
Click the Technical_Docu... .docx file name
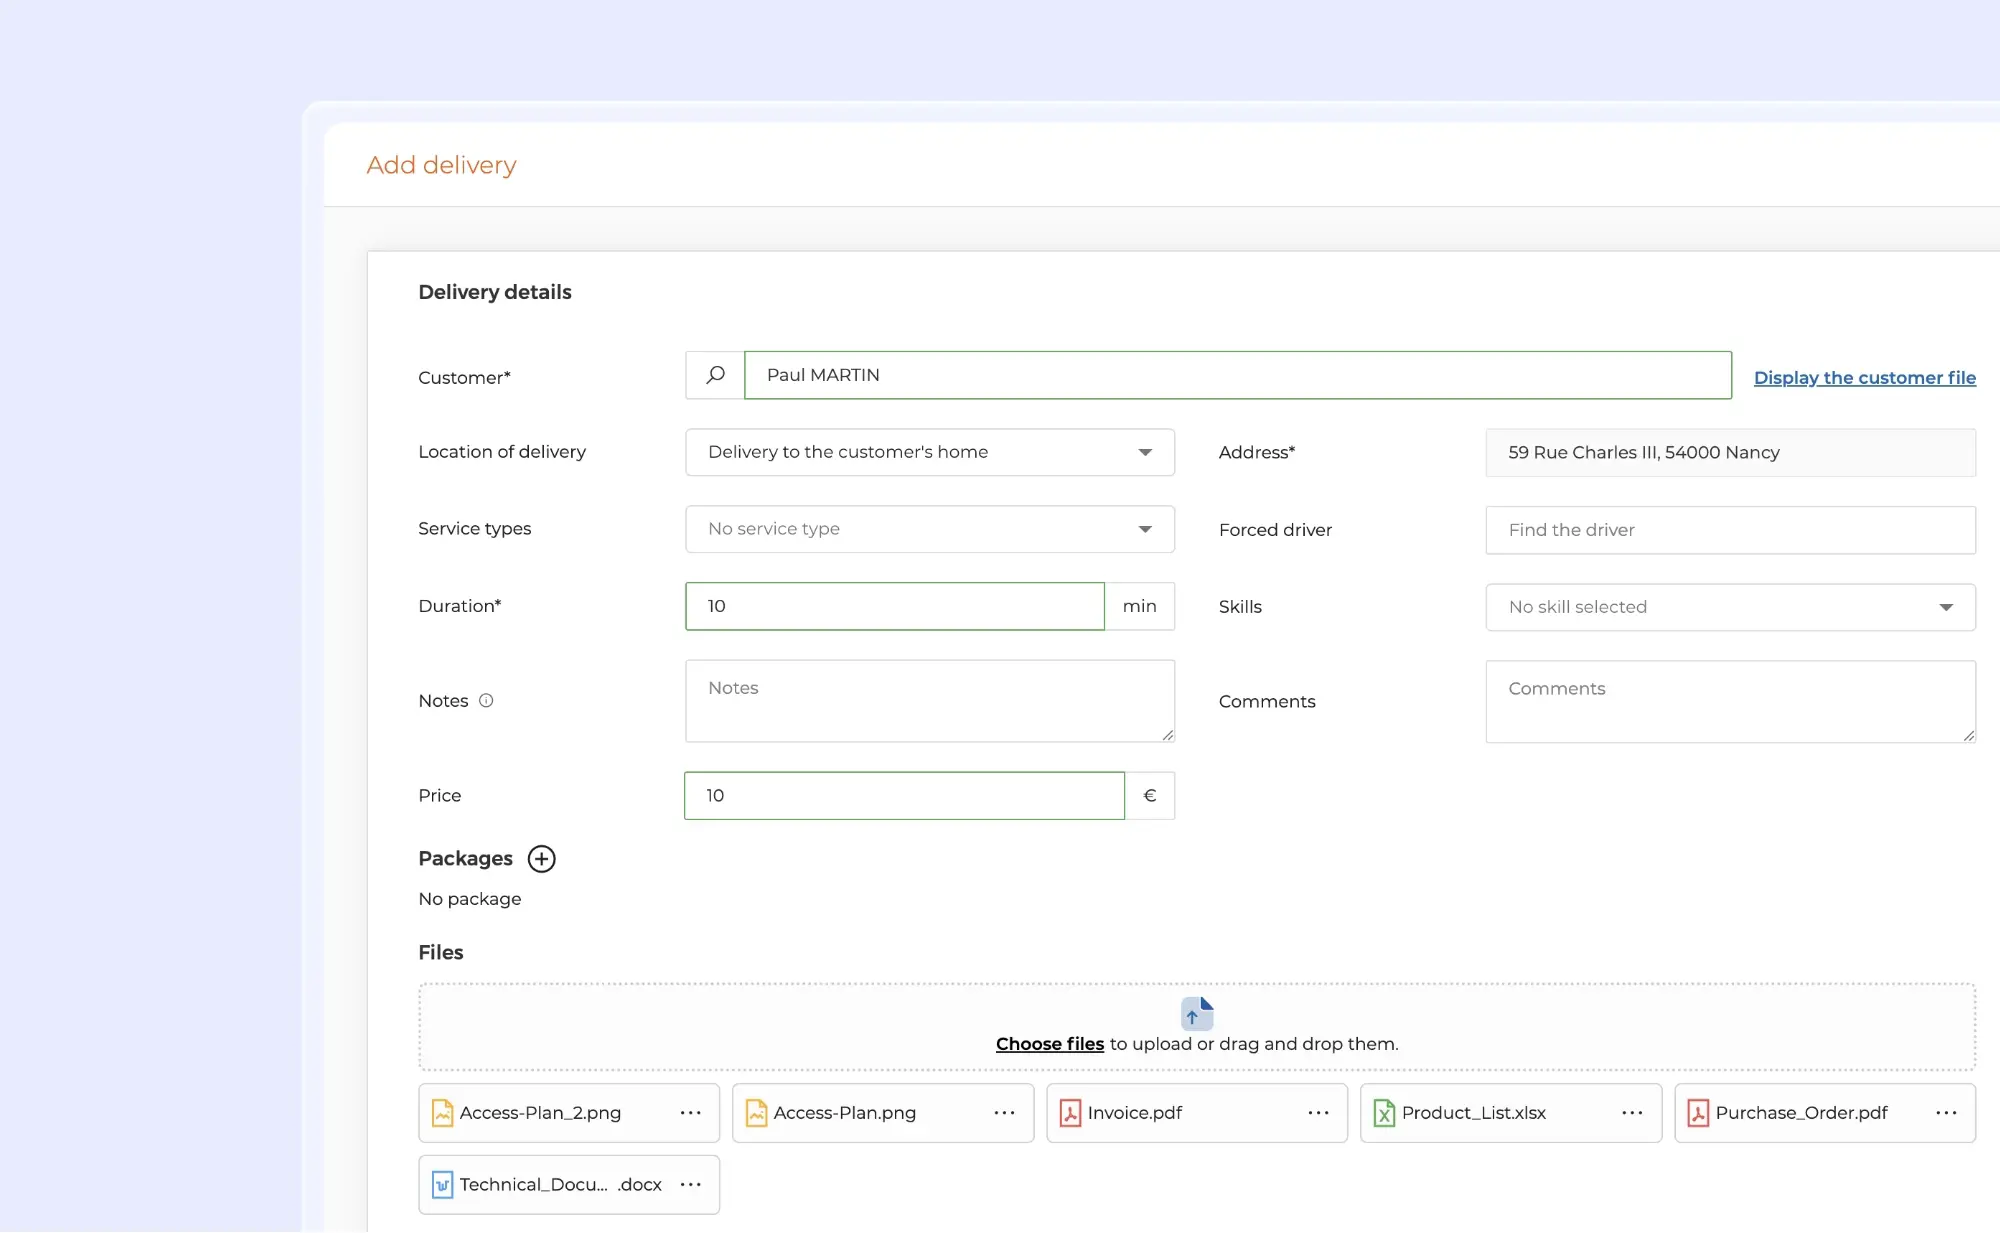561,1185
